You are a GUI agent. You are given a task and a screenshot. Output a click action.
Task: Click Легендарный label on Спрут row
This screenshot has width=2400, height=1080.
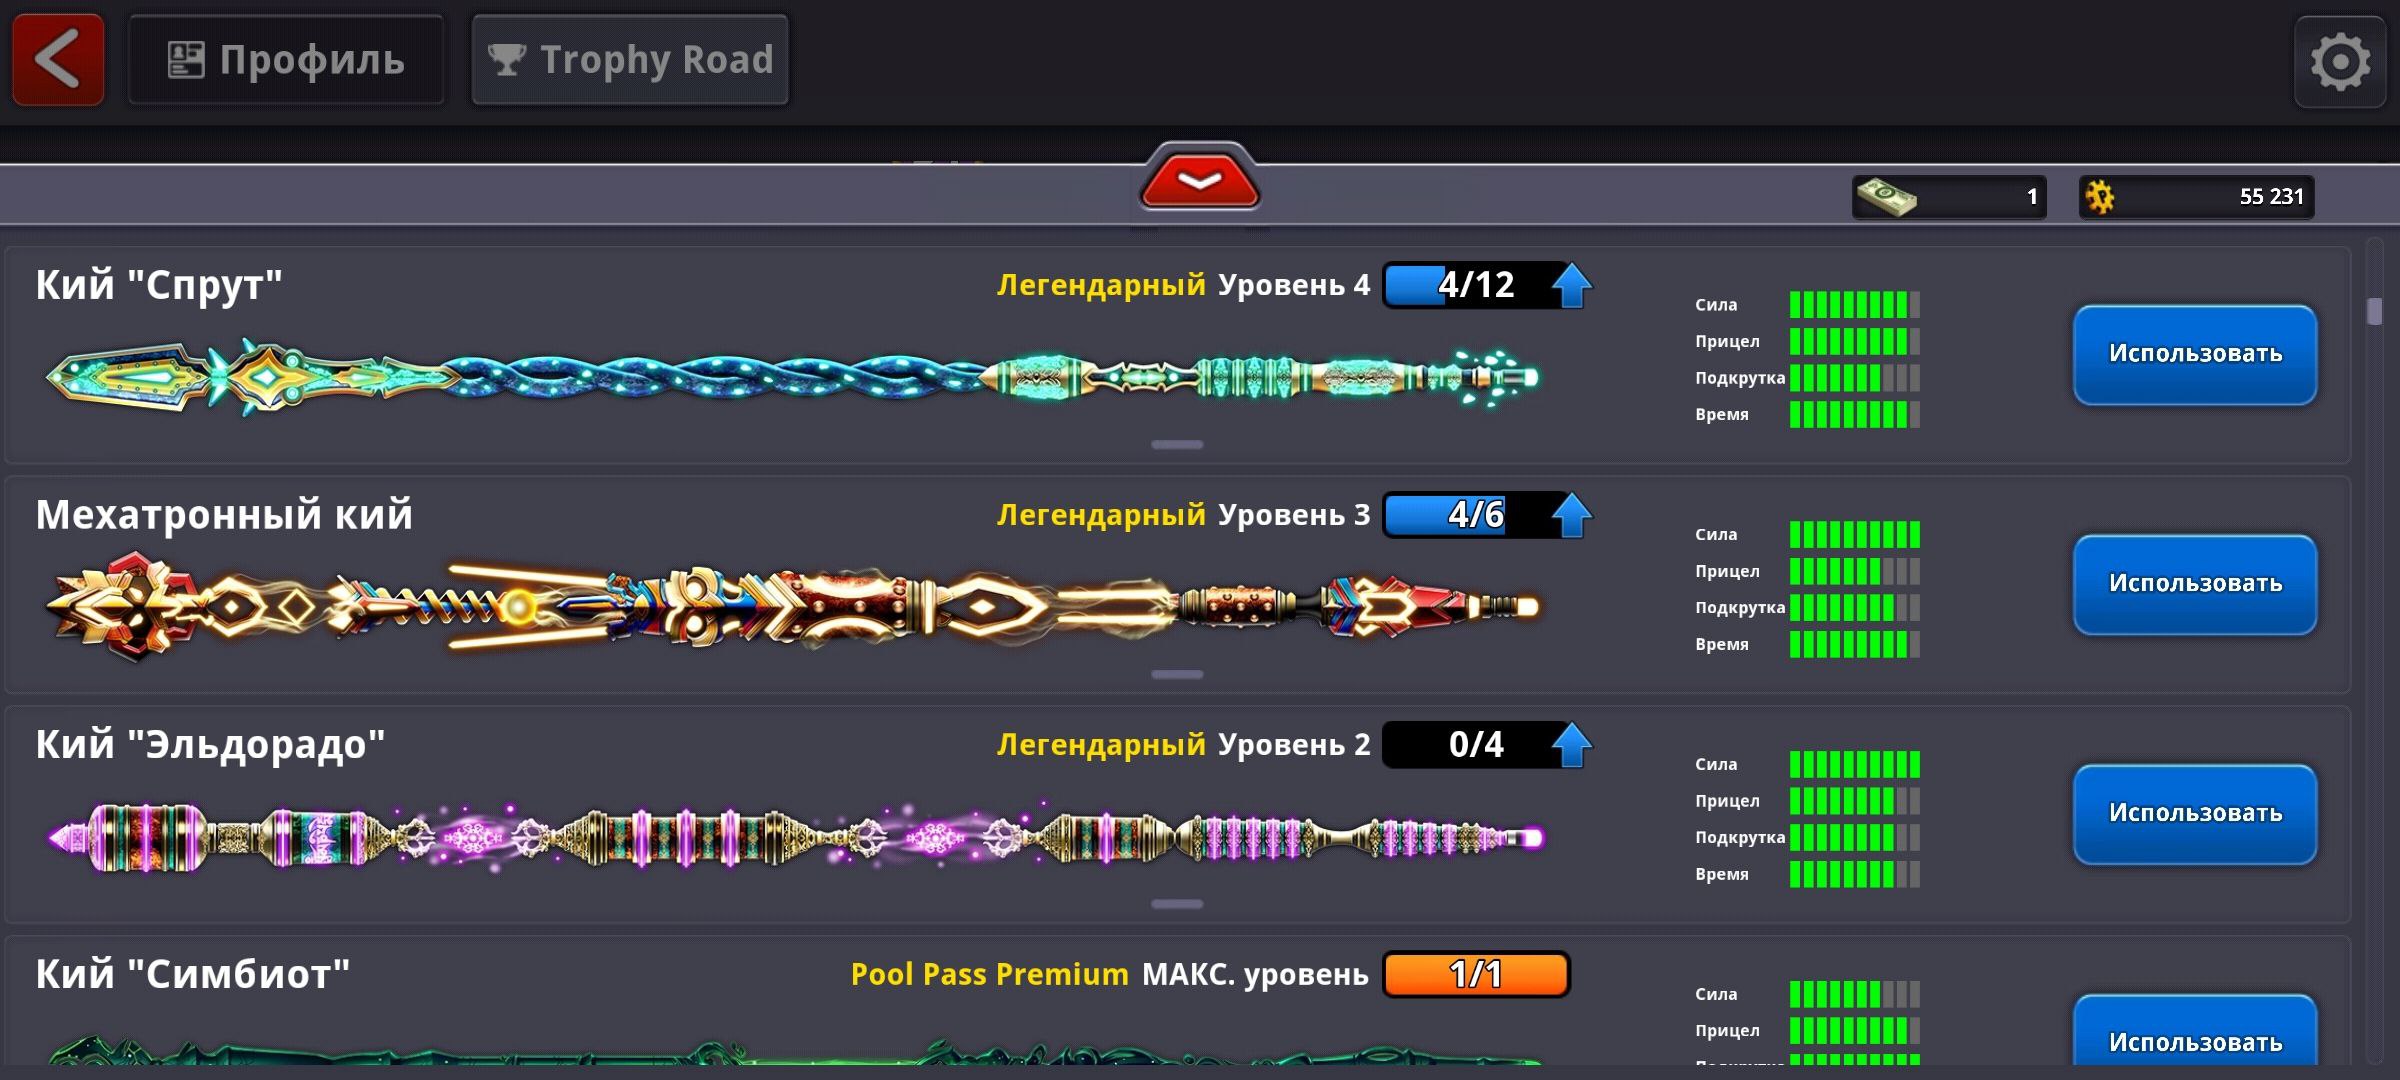(x=1101, y=285)
